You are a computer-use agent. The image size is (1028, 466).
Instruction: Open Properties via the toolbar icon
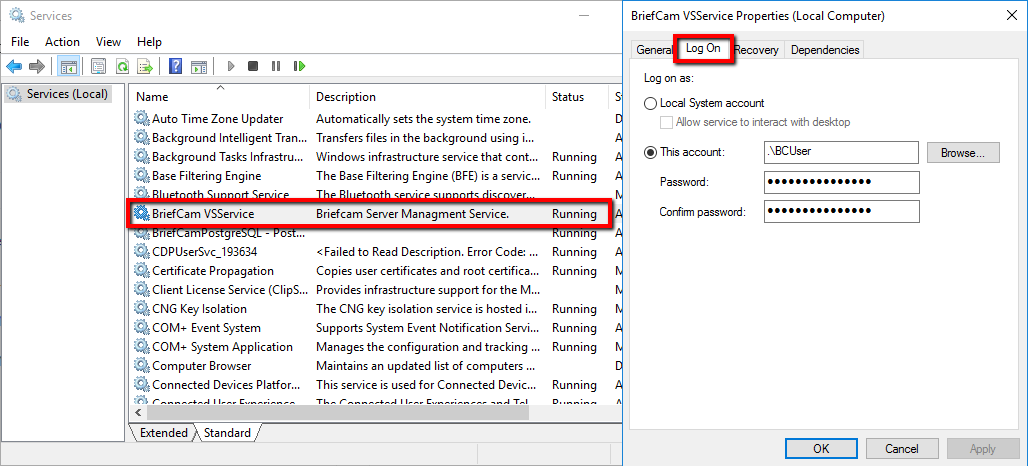[98, 66]
